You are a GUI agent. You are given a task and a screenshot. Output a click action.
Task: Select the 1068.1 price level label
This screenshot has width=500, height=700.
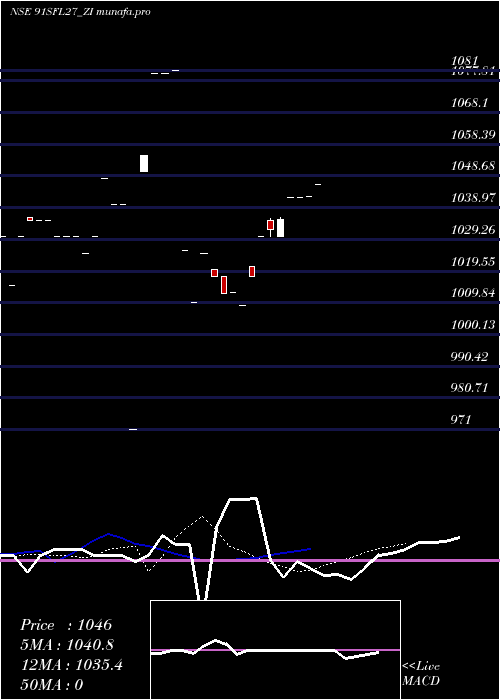(x=469, y=103)
